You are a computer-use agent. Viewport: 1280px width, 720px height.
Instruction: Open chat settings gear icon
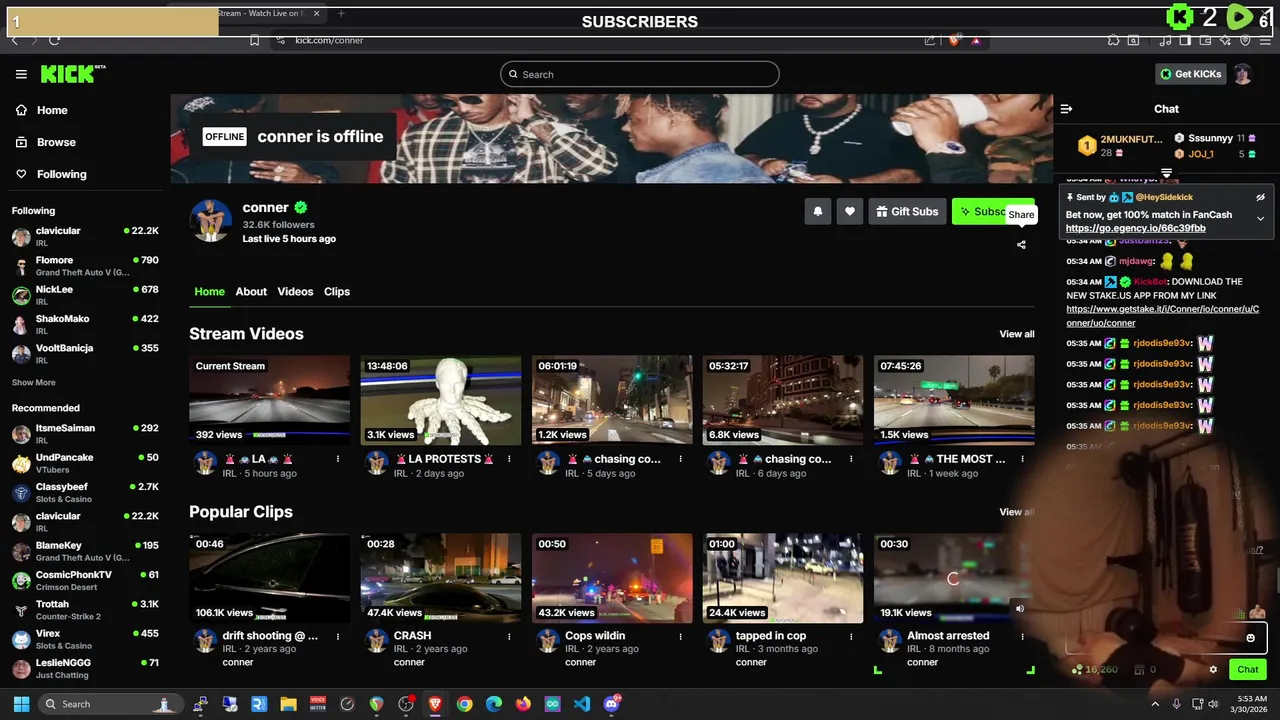[x=1213, y=669]
